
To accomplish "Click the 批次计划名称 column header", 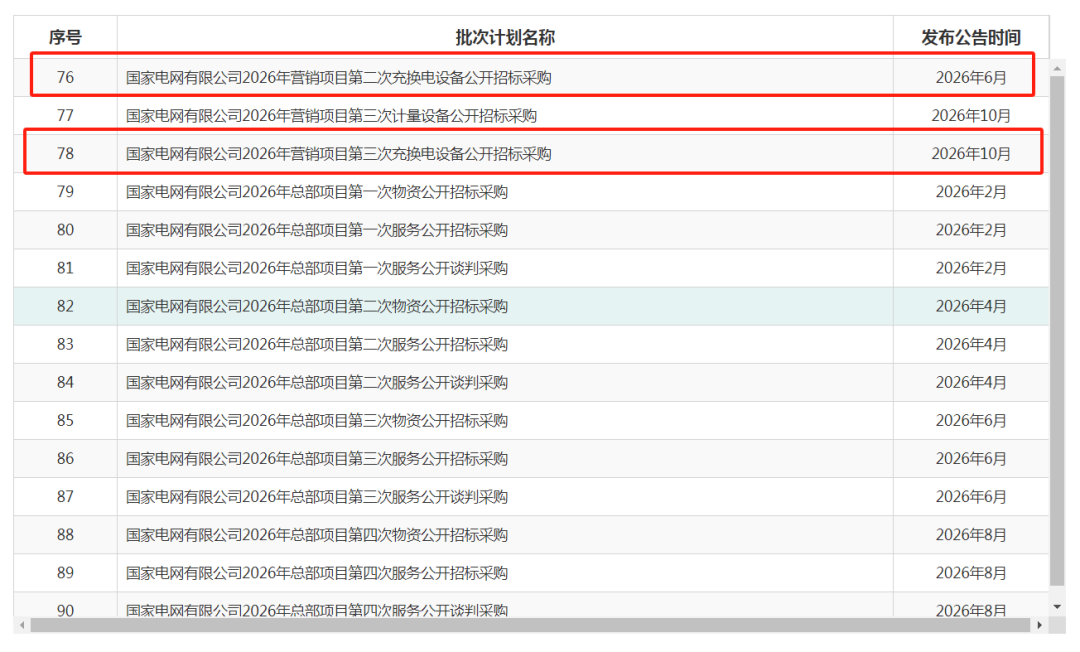I will tap(505, 38).
